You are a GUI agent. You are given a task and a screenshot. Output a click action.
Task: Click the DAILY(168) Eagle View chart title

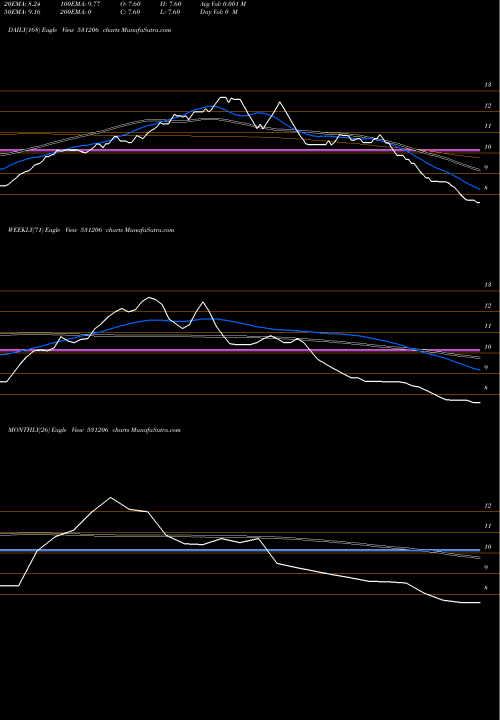click(x=90, y=30)
